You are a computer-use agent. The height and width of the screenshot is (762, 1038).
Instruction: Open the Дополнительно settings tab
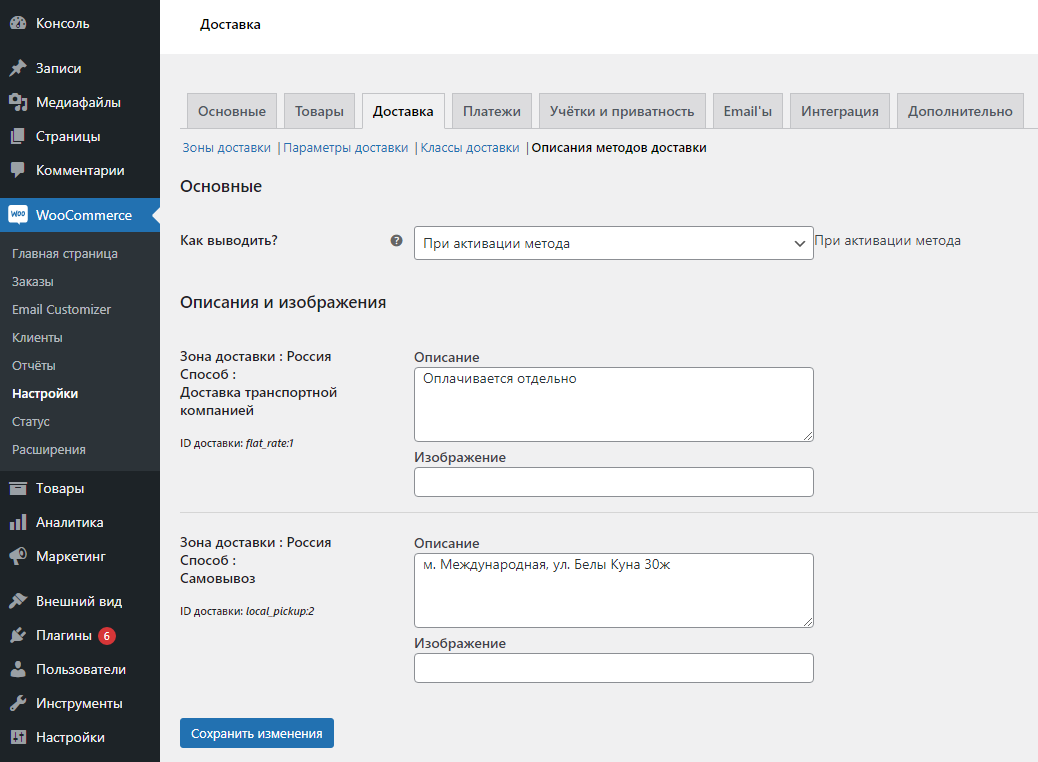click(x=961, y=111)
